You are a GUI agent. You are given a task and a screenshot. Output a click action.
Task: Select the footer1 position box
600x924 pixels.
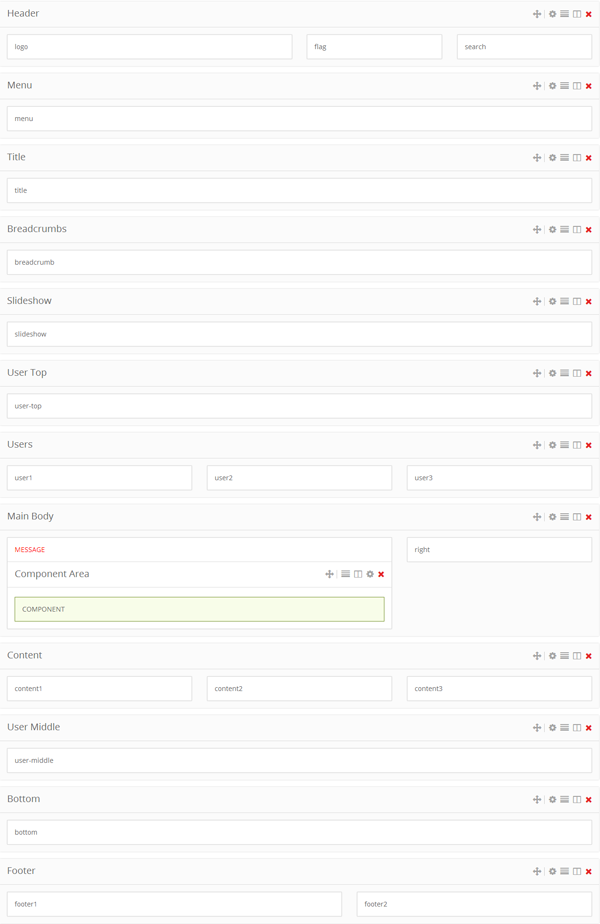(x=174, y=904)
